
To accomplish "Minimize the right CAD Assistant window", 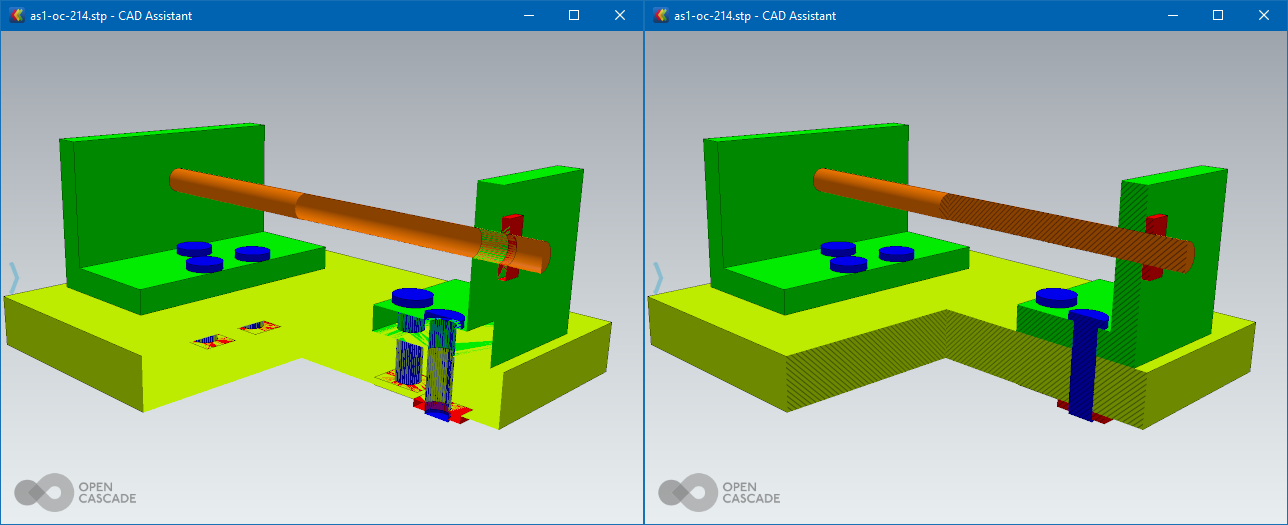I will [1171, 15].
